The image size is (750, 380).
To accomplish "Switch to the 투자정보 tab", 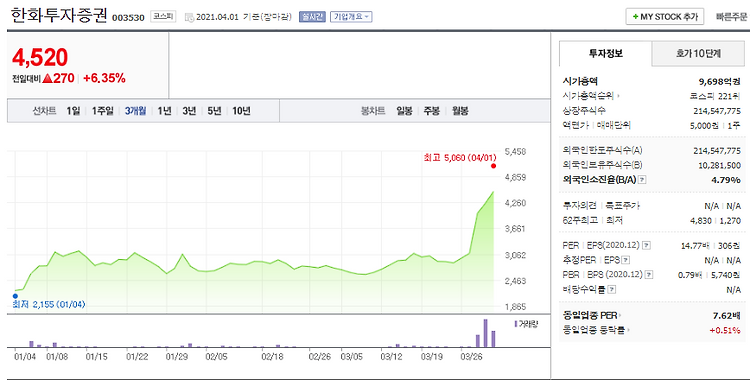I will point(606,53).
